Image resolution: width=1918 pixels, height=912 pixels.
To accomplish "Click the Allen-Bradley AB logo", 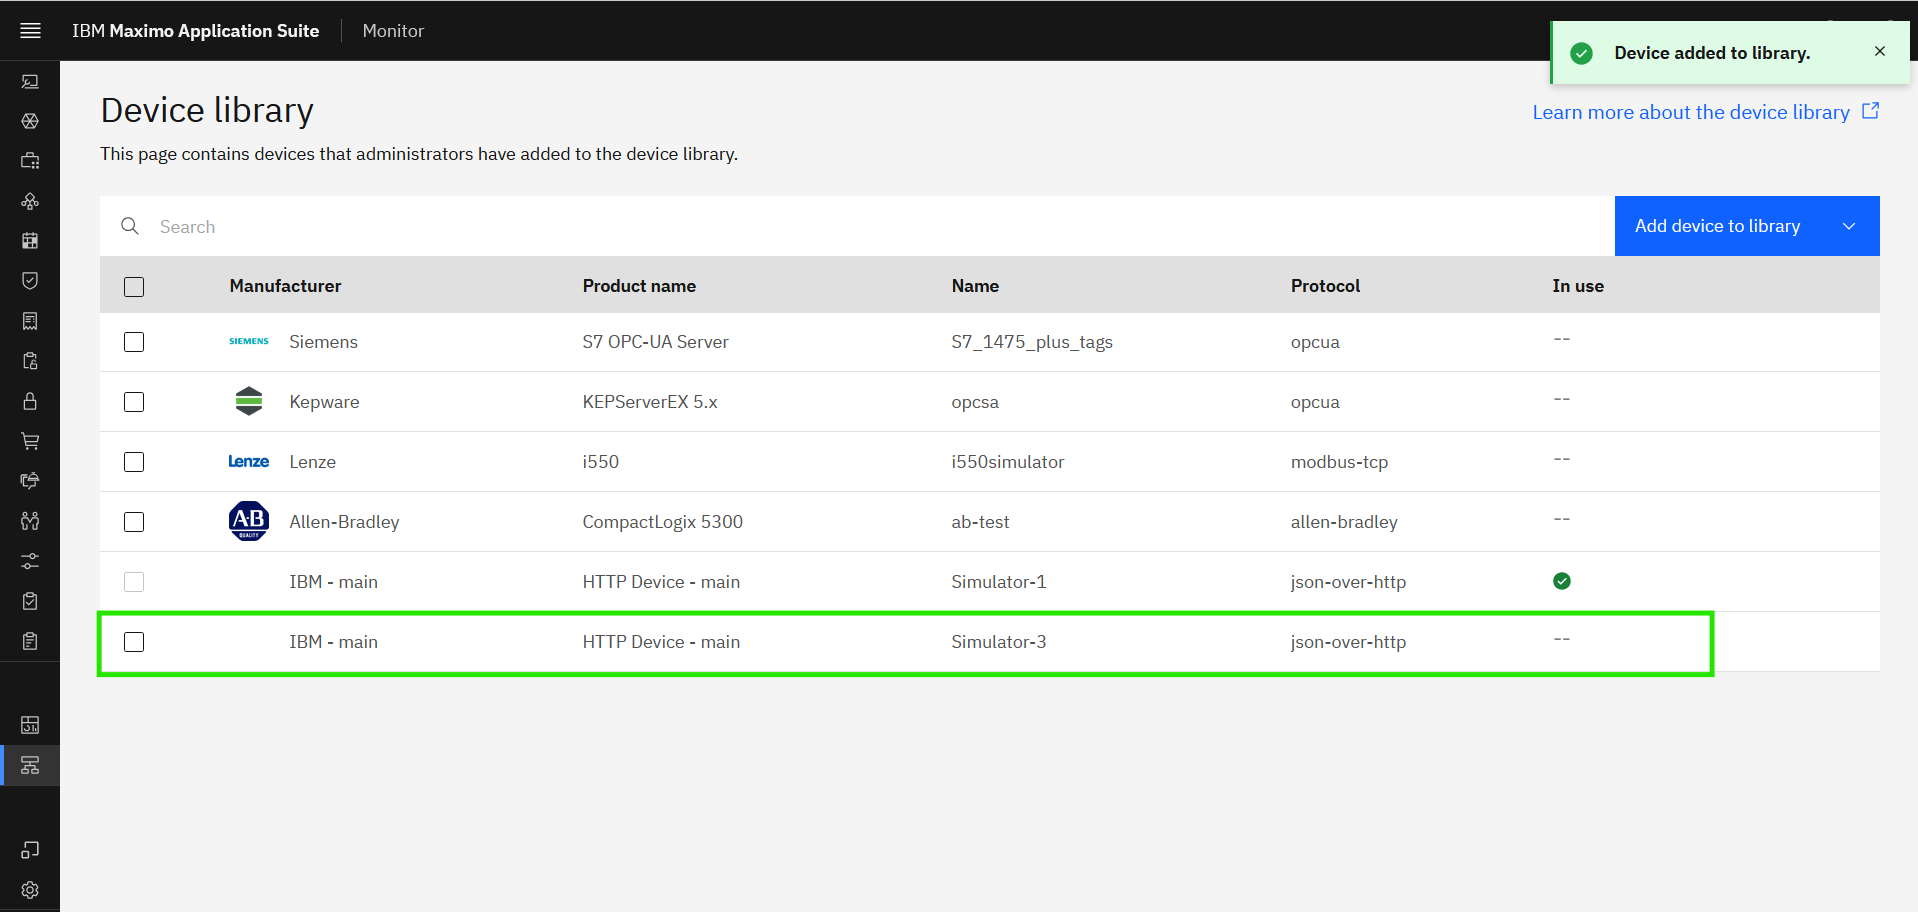I will click(249, 521).
